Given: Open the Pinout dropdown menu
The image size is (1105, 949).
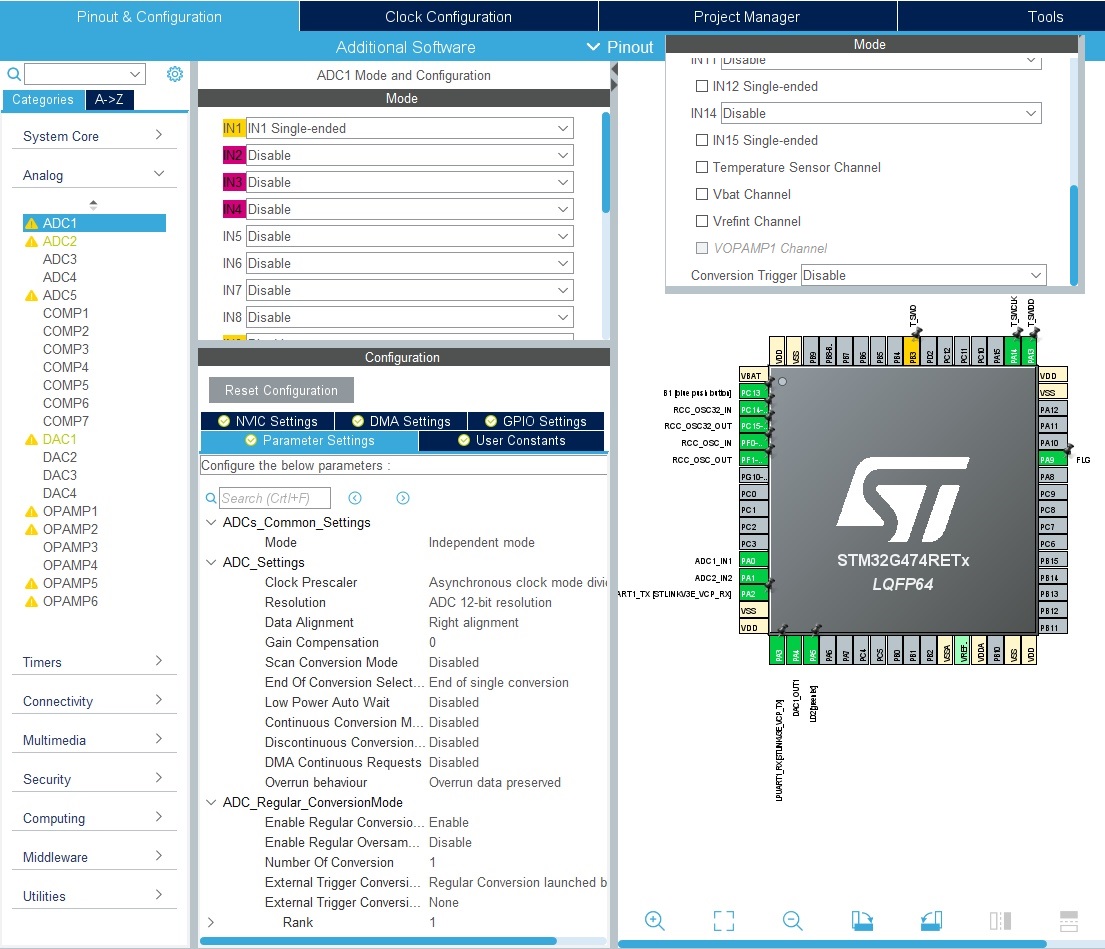Looking at the screenshot, I should pos(620,47).
